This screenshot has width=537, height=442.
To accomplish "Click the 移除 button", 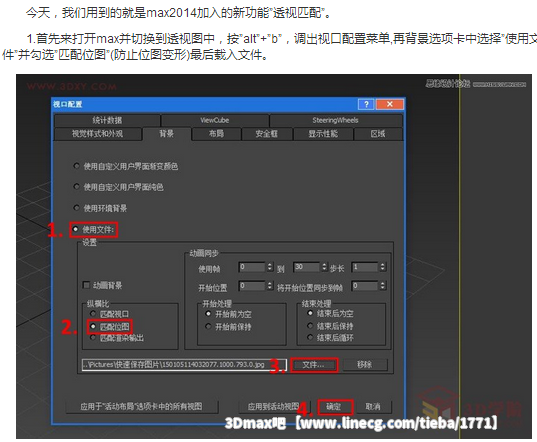I will [365, 365].
